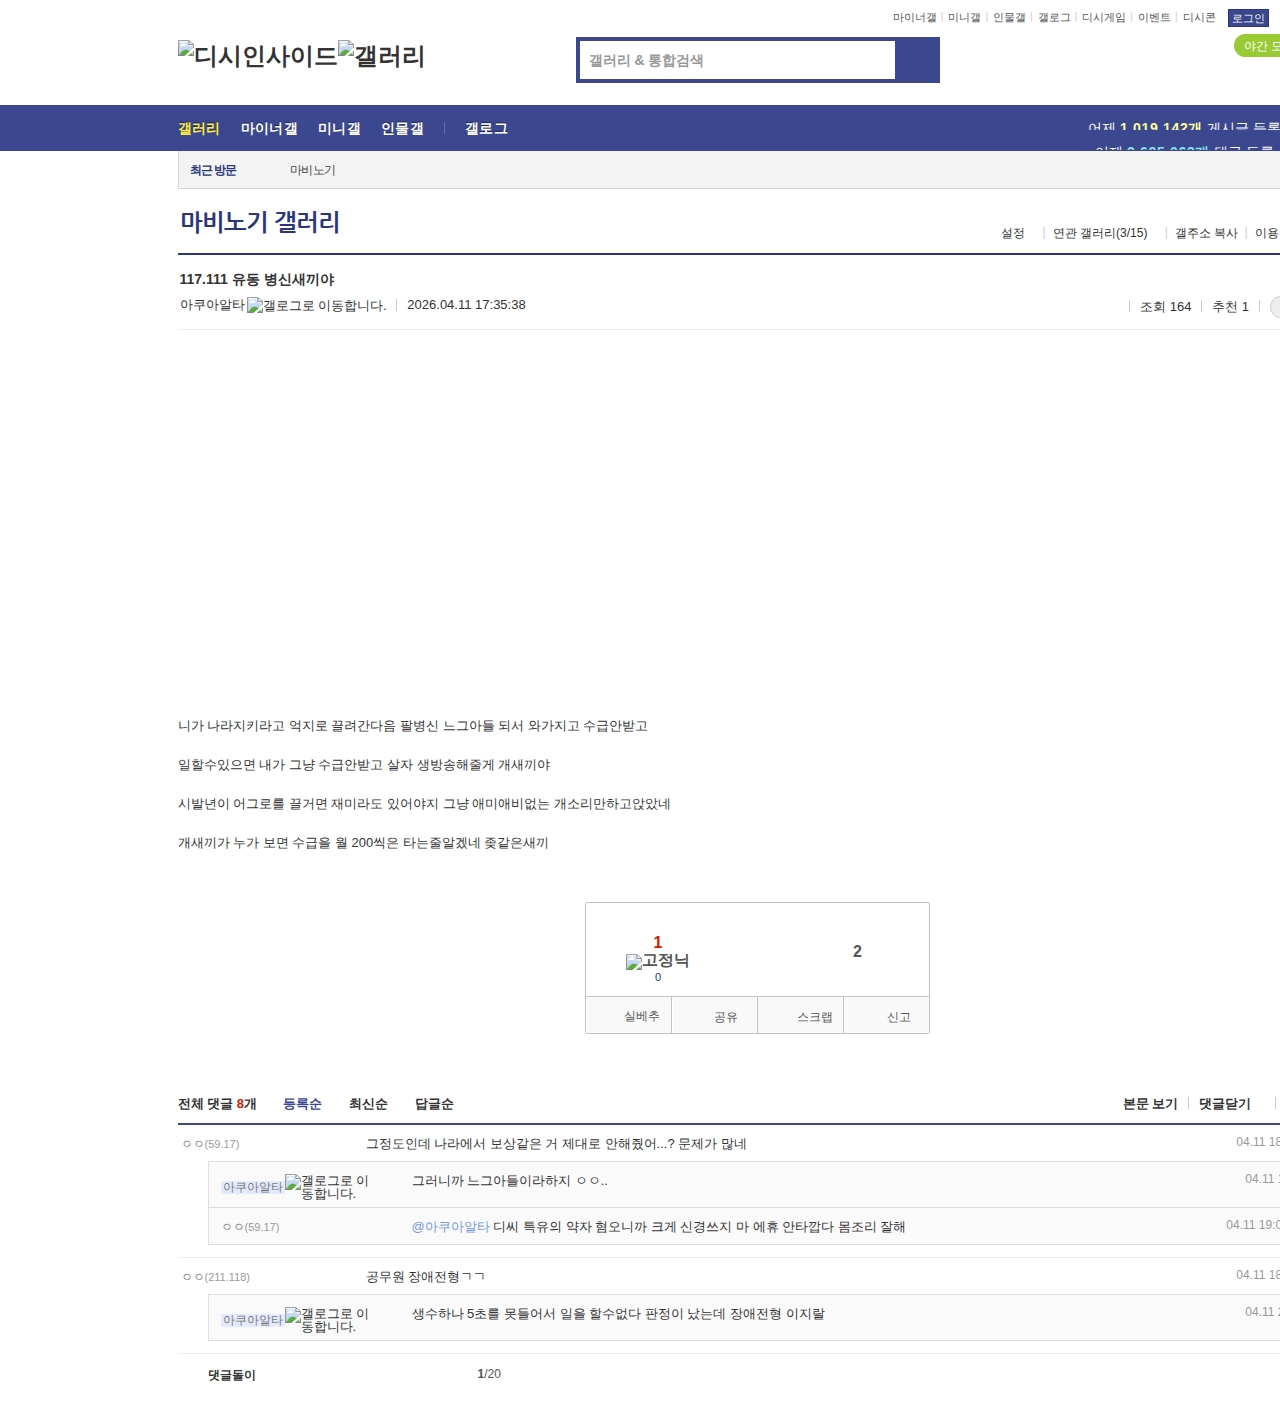The image size is (1280, 1428).
Task: Open 인물갤 in the top utility links
Action: tap(1009, 18)
